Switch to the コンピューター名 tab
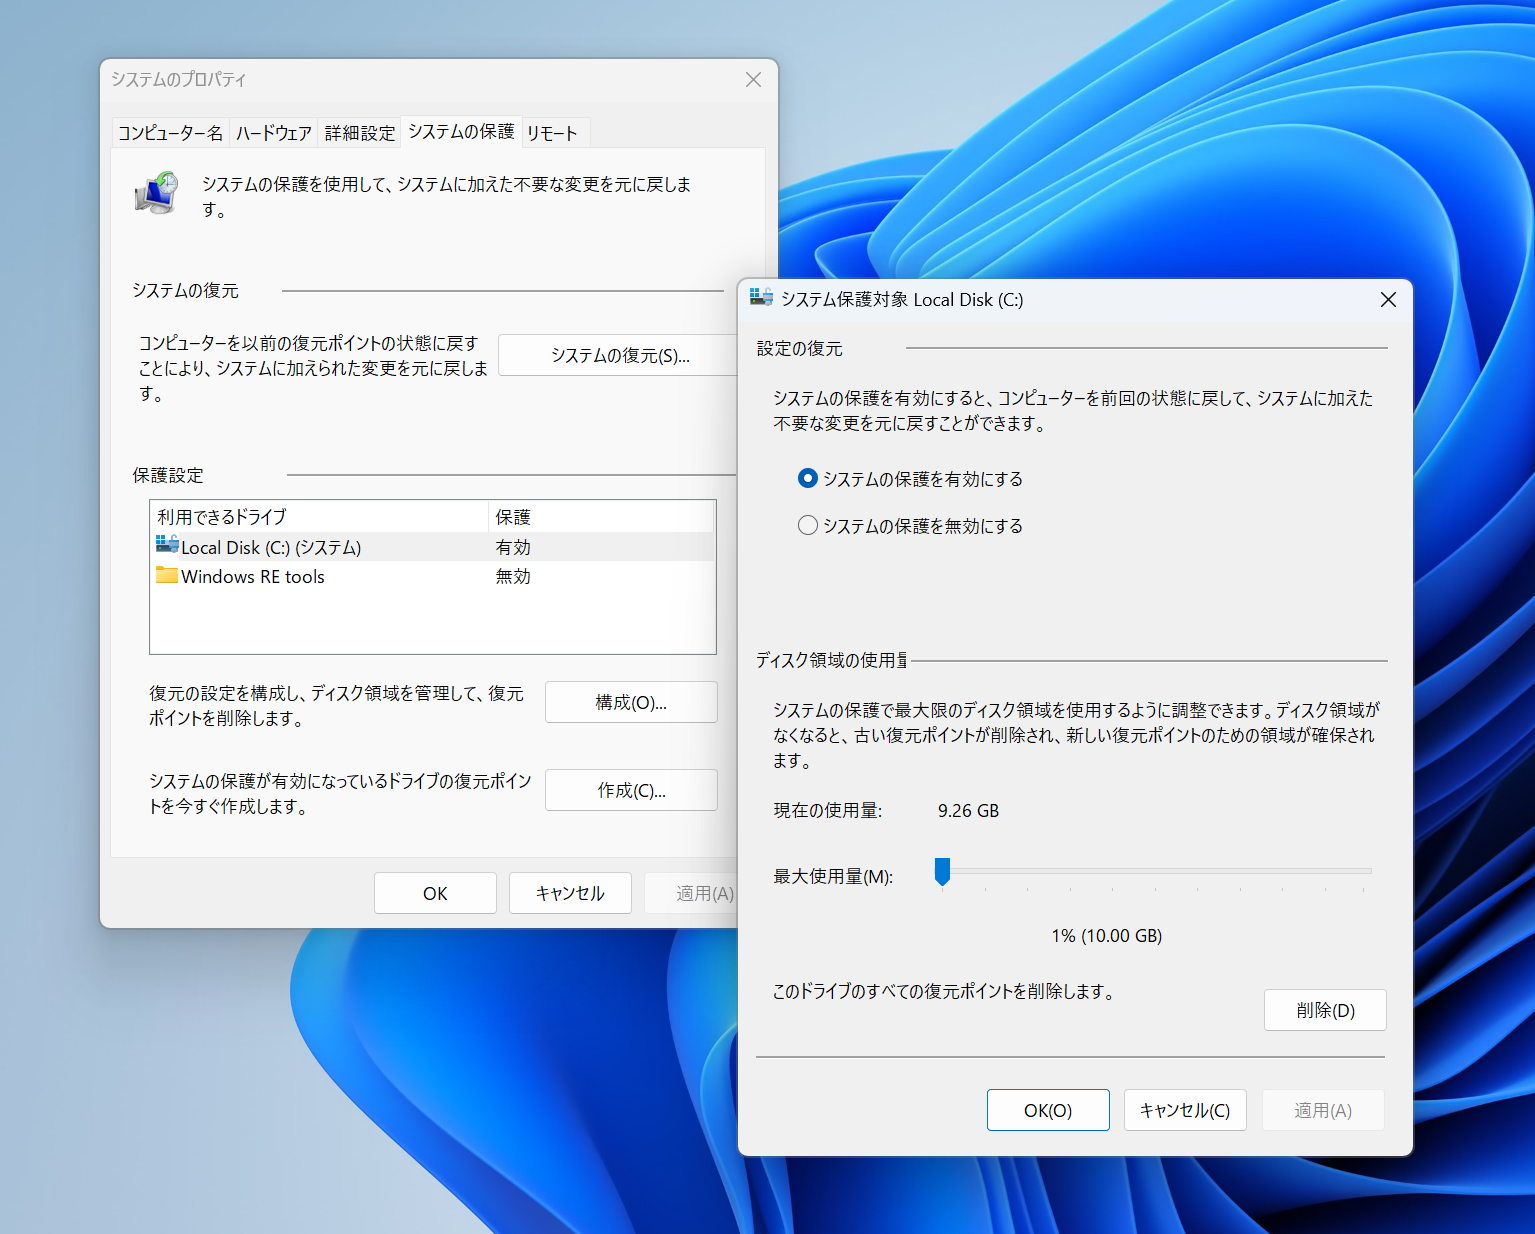 [x=169, y=131]
